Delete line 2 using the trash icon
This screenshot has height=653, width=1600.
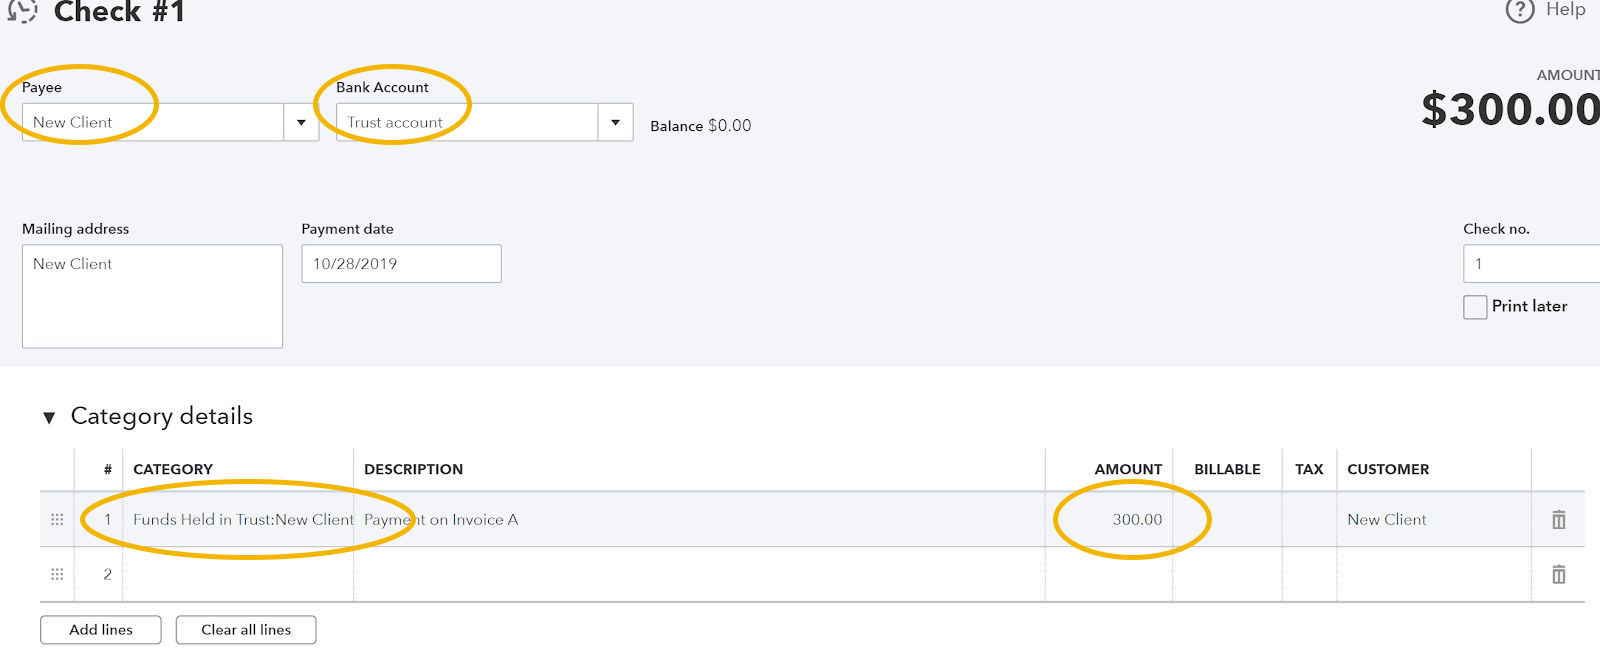tap(1559, 573)
